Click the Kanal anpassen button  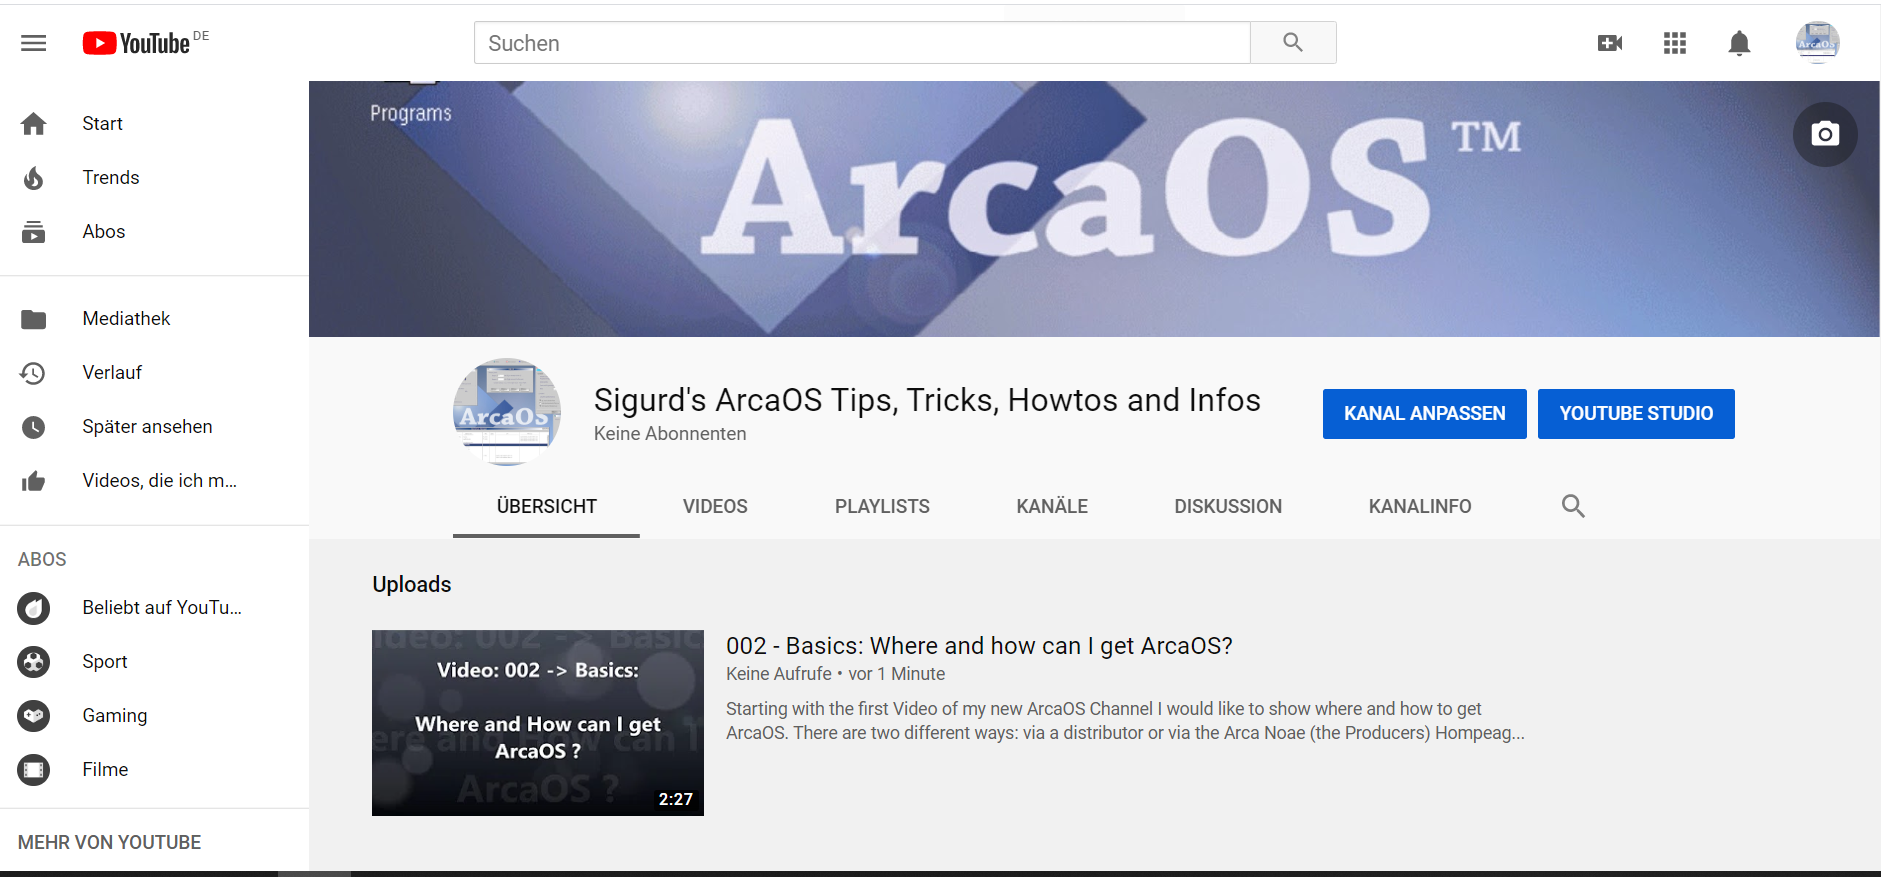pos(1425,414)
